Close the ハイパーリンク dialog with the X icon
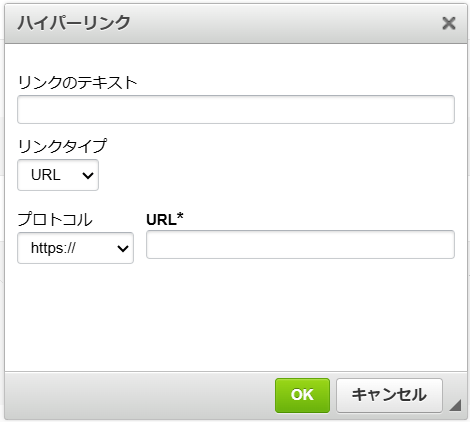470x422 pixels. pos(449,23)
